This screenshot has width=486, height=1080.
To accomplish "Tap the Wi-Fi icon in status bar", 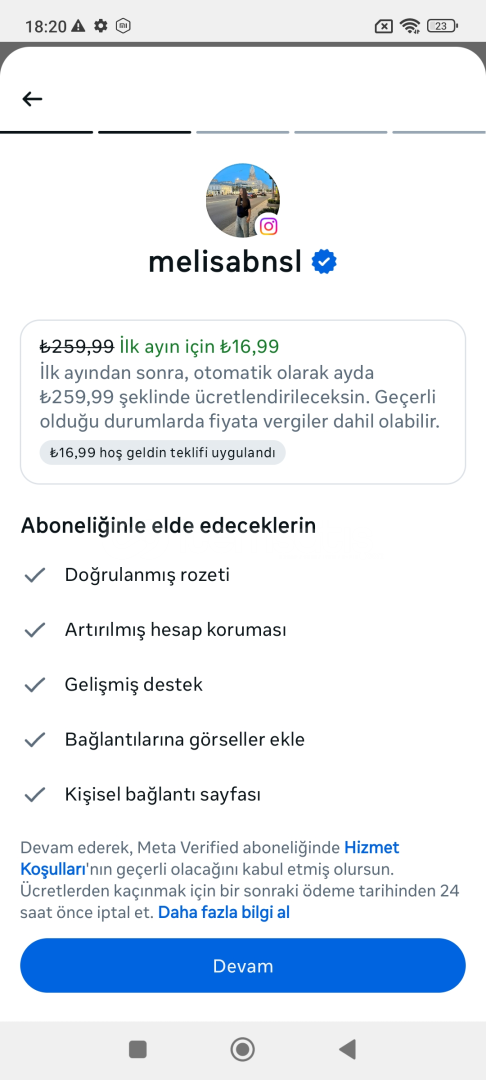I will (x=410, y=26).
